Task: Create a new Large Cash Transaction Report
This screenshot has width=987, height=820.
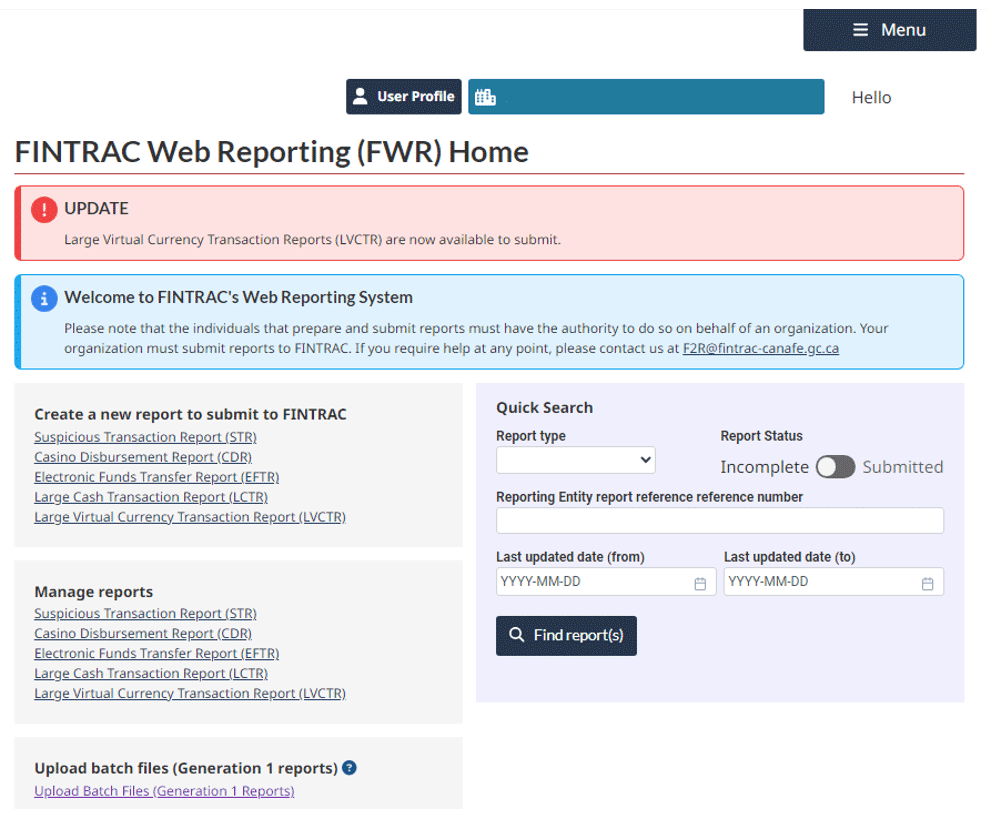Action: (151, 497)
